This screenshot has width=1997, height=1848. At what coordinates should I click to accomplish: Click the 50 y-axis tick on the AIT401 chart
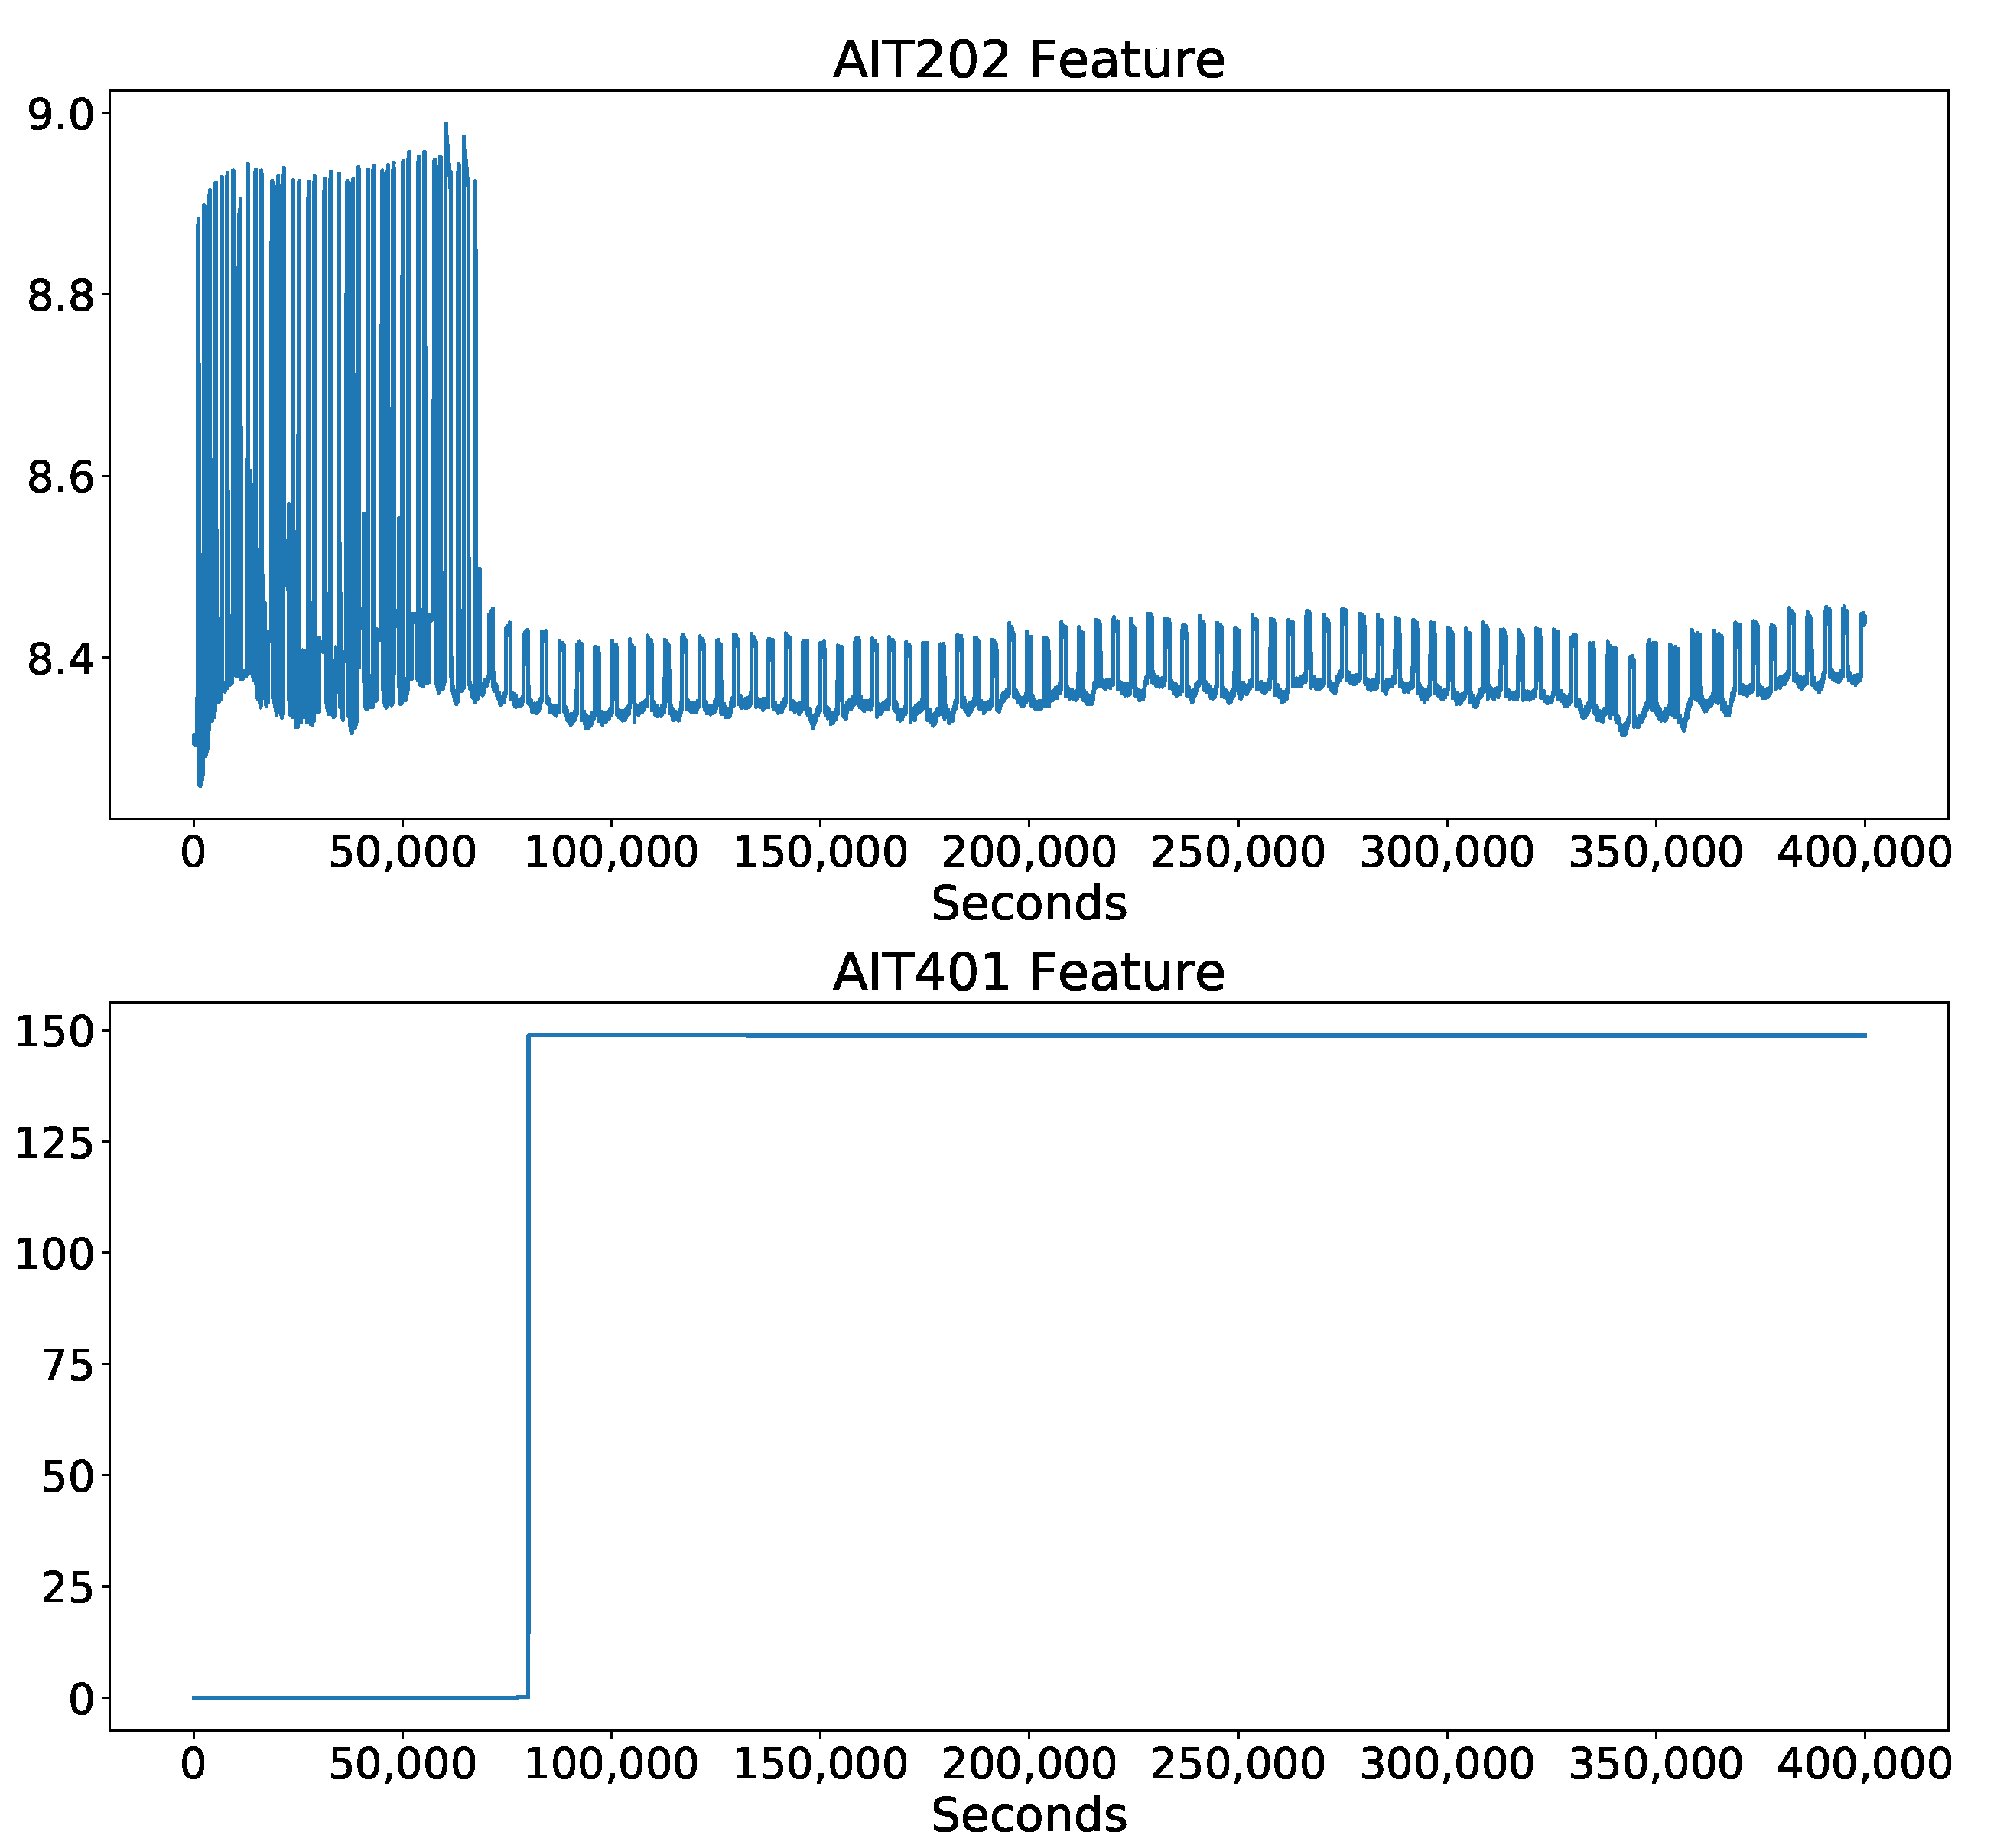click(x=67, y=1477)
